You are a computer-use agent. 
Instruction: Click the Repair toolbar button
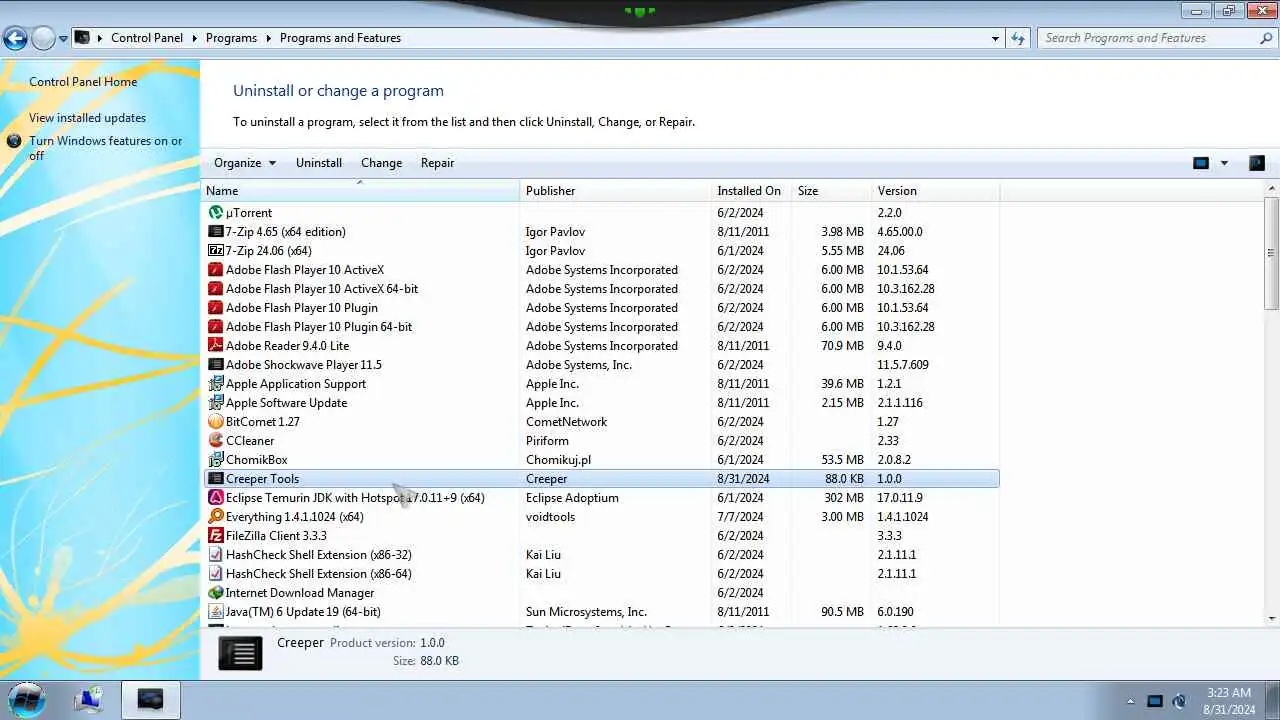pyautogui.click(x=437, y=163)
